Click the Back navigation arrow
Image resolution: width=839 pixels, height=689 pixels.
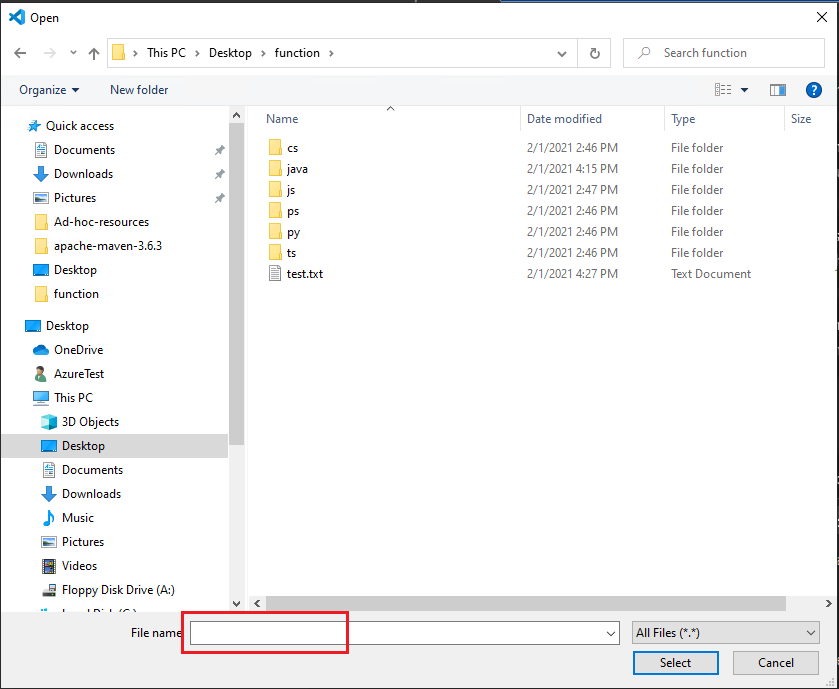pos(20,52)
